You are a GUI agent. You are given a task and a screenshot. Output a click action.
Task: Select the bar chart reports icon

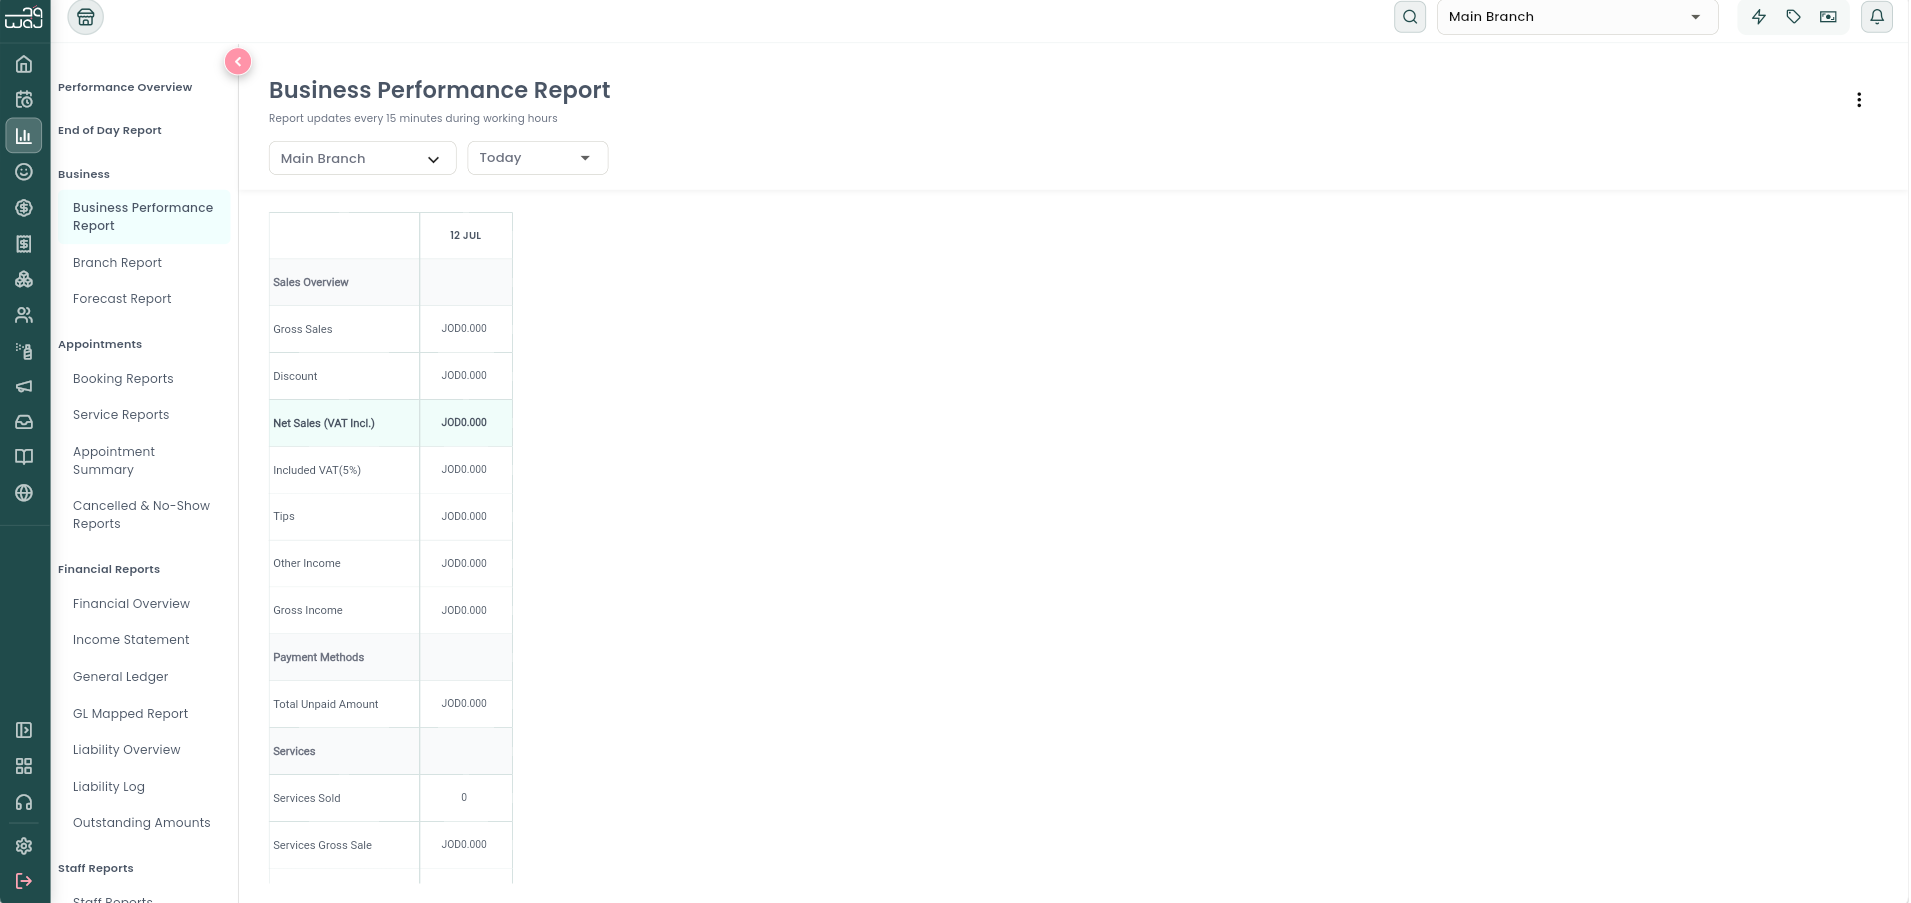coord(24,136)
